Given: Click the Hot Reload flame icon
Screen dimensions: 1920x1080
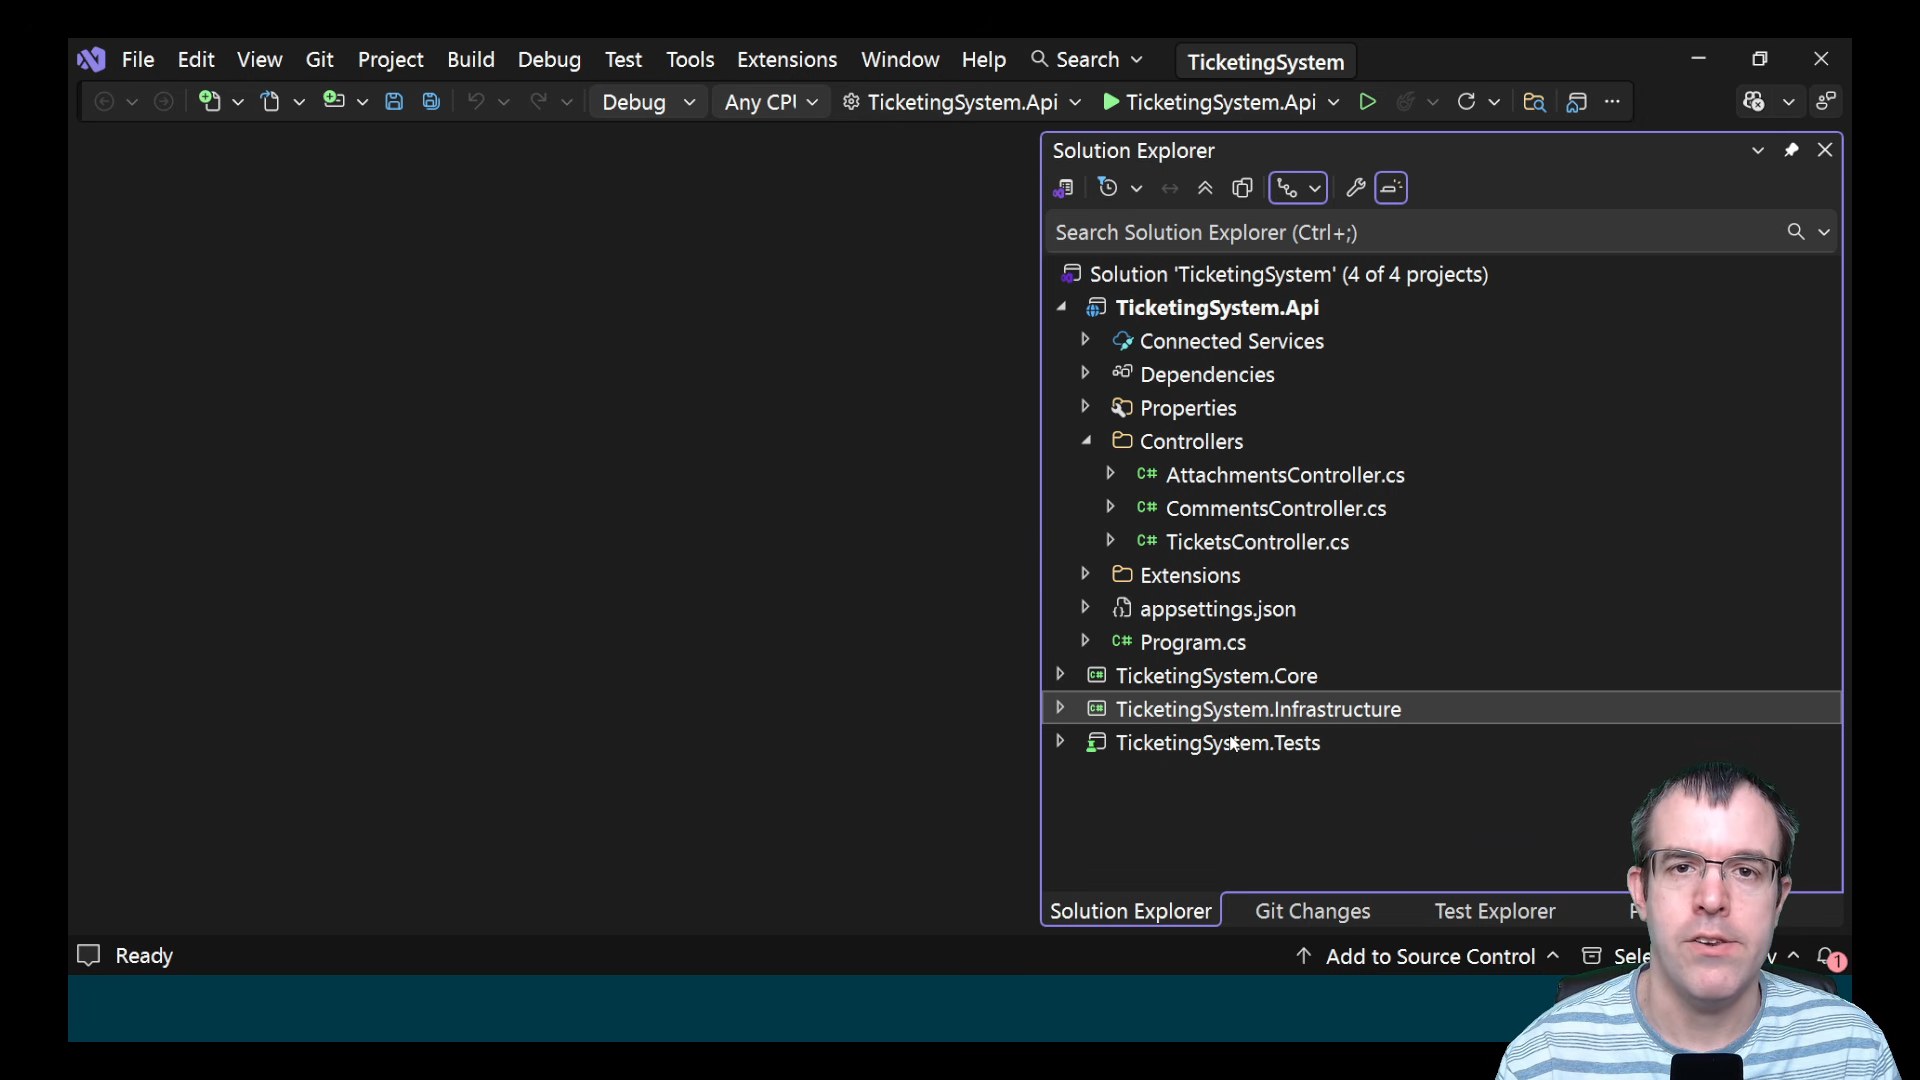Looking at the screenshot, I should pos(1405,101).
